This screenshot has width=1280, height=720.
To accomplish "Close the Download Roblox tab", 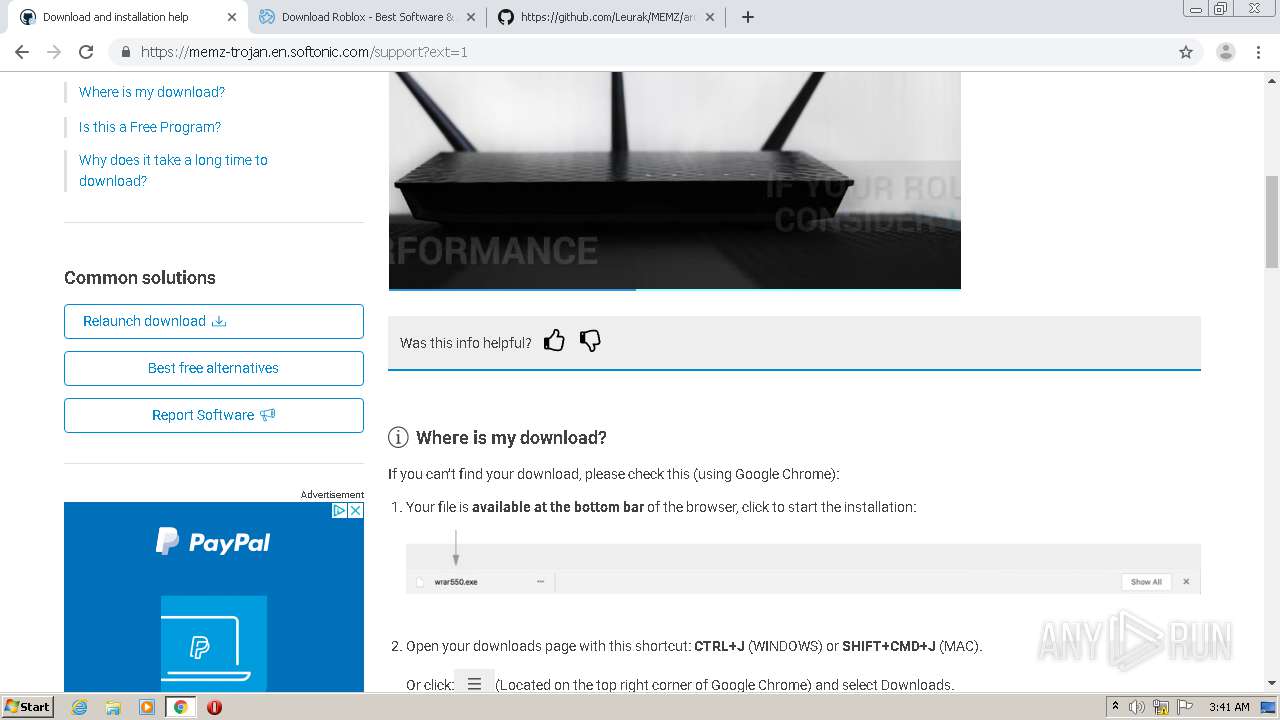I will pyautogui.click(x=471, y=17).
